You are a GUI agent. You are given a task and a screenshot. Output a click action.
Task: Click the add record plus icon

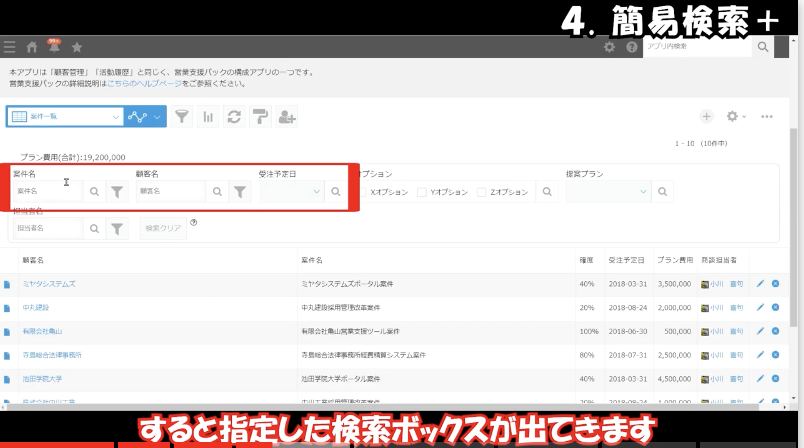coord(707,117)
